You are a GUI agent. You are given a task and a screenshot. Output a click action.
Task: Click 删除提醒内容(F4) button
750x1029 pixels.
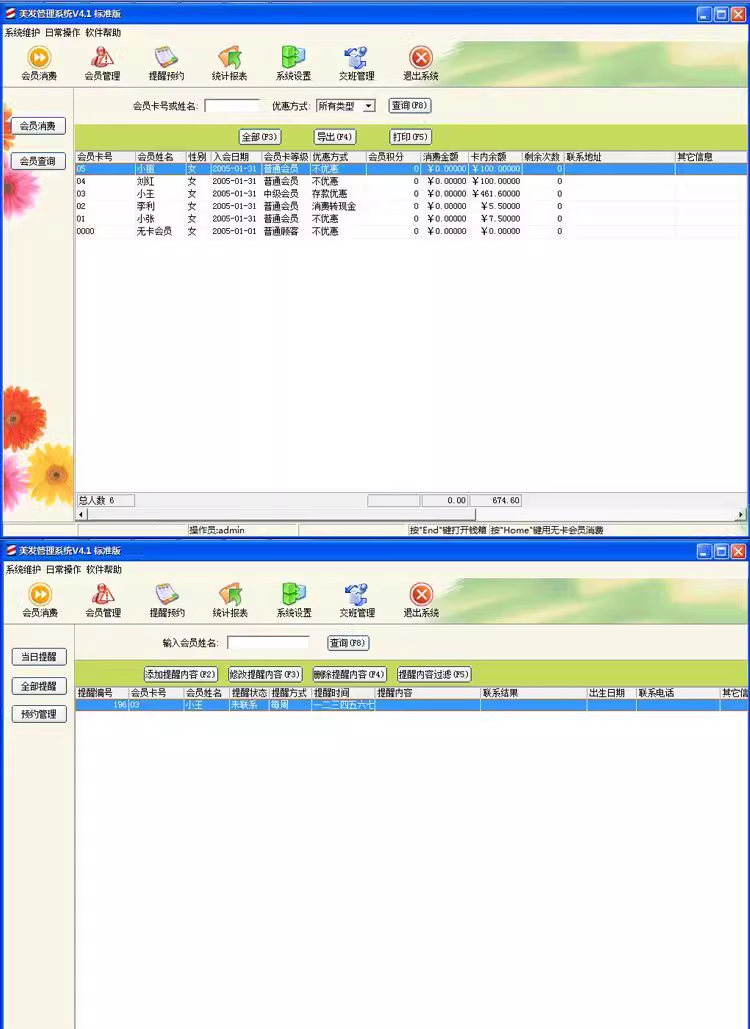point(349,674)
